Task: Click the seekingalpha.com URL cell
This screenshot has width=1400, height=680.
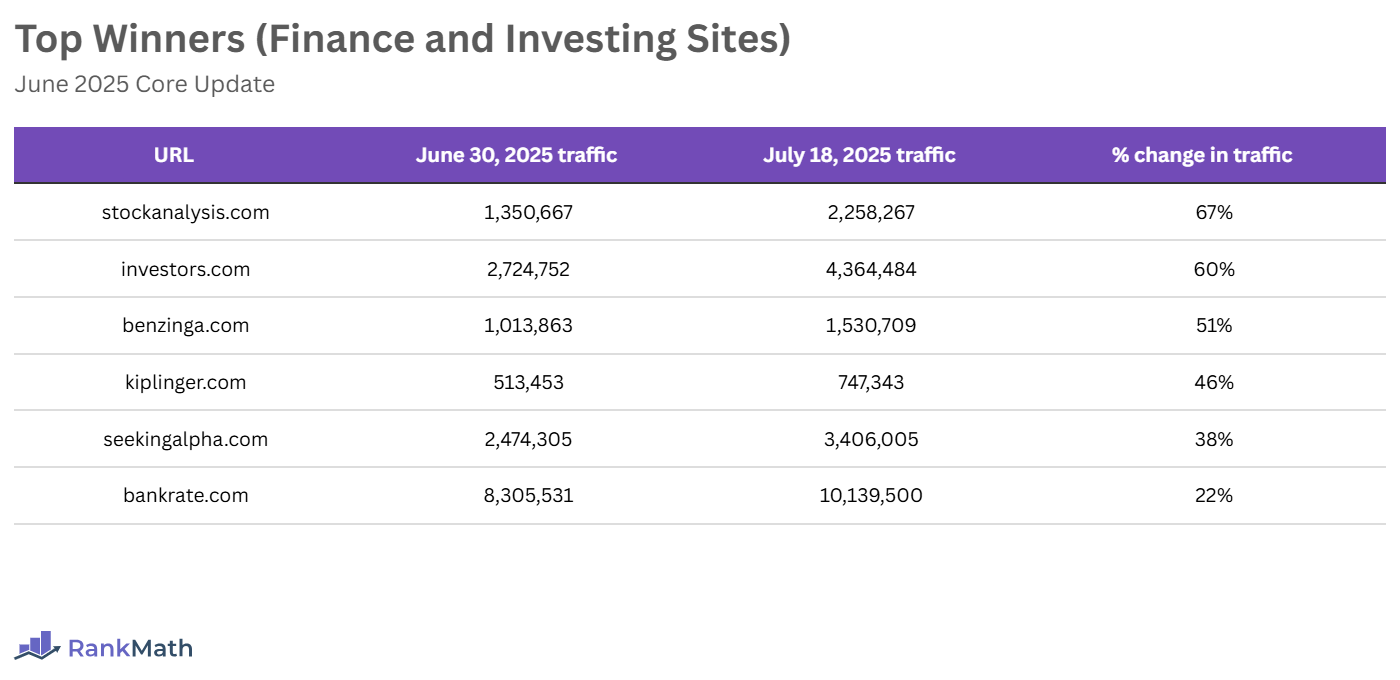Action: [x=186, y=439]
